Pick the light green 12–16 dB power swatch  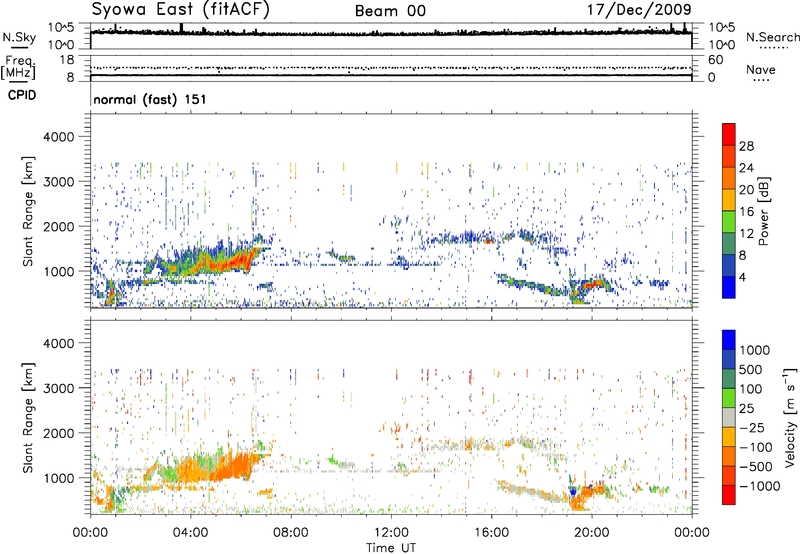pos(729,222)
